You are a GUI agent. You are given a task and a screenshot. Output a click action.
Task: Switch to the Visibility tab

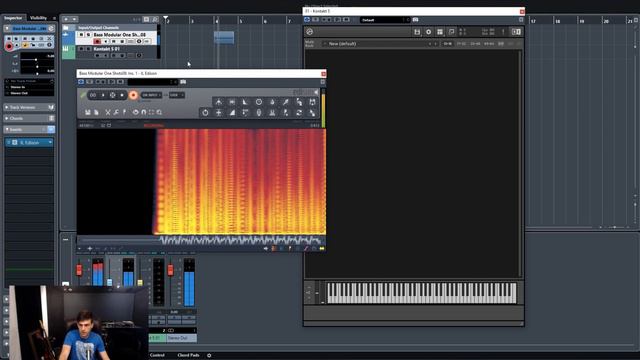pyautogui.click(x=38, y=18)
